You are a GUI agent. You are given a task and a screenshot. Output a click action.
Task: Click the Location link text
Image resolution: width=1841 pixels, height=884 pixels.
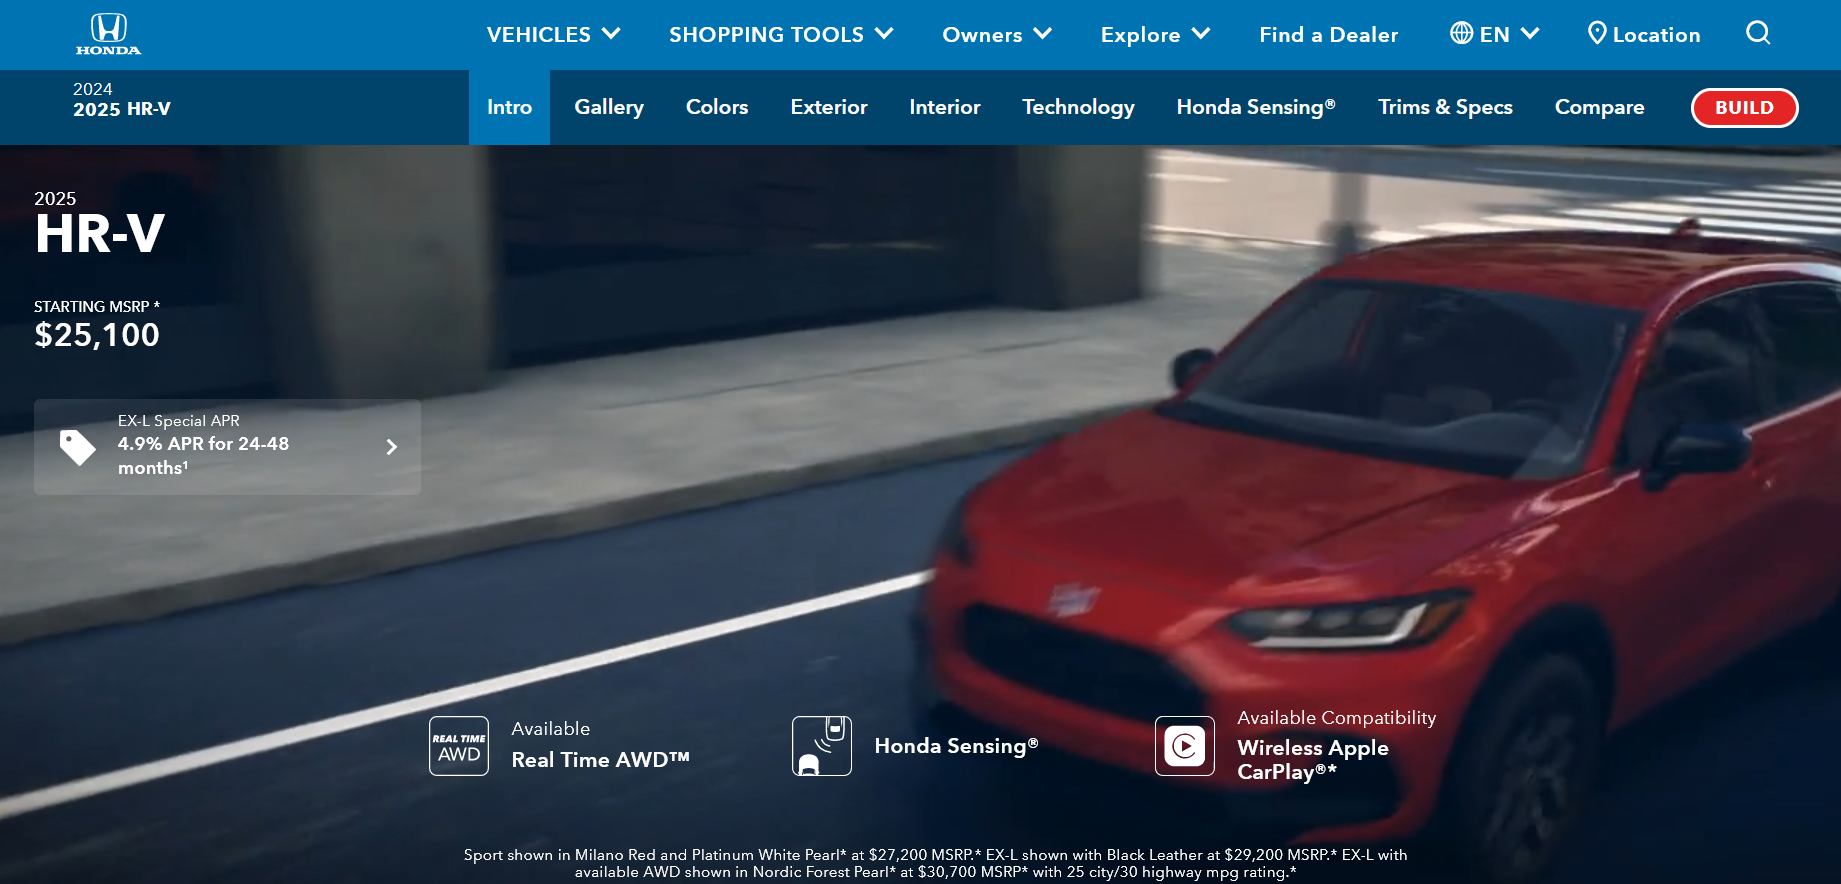1656,34
